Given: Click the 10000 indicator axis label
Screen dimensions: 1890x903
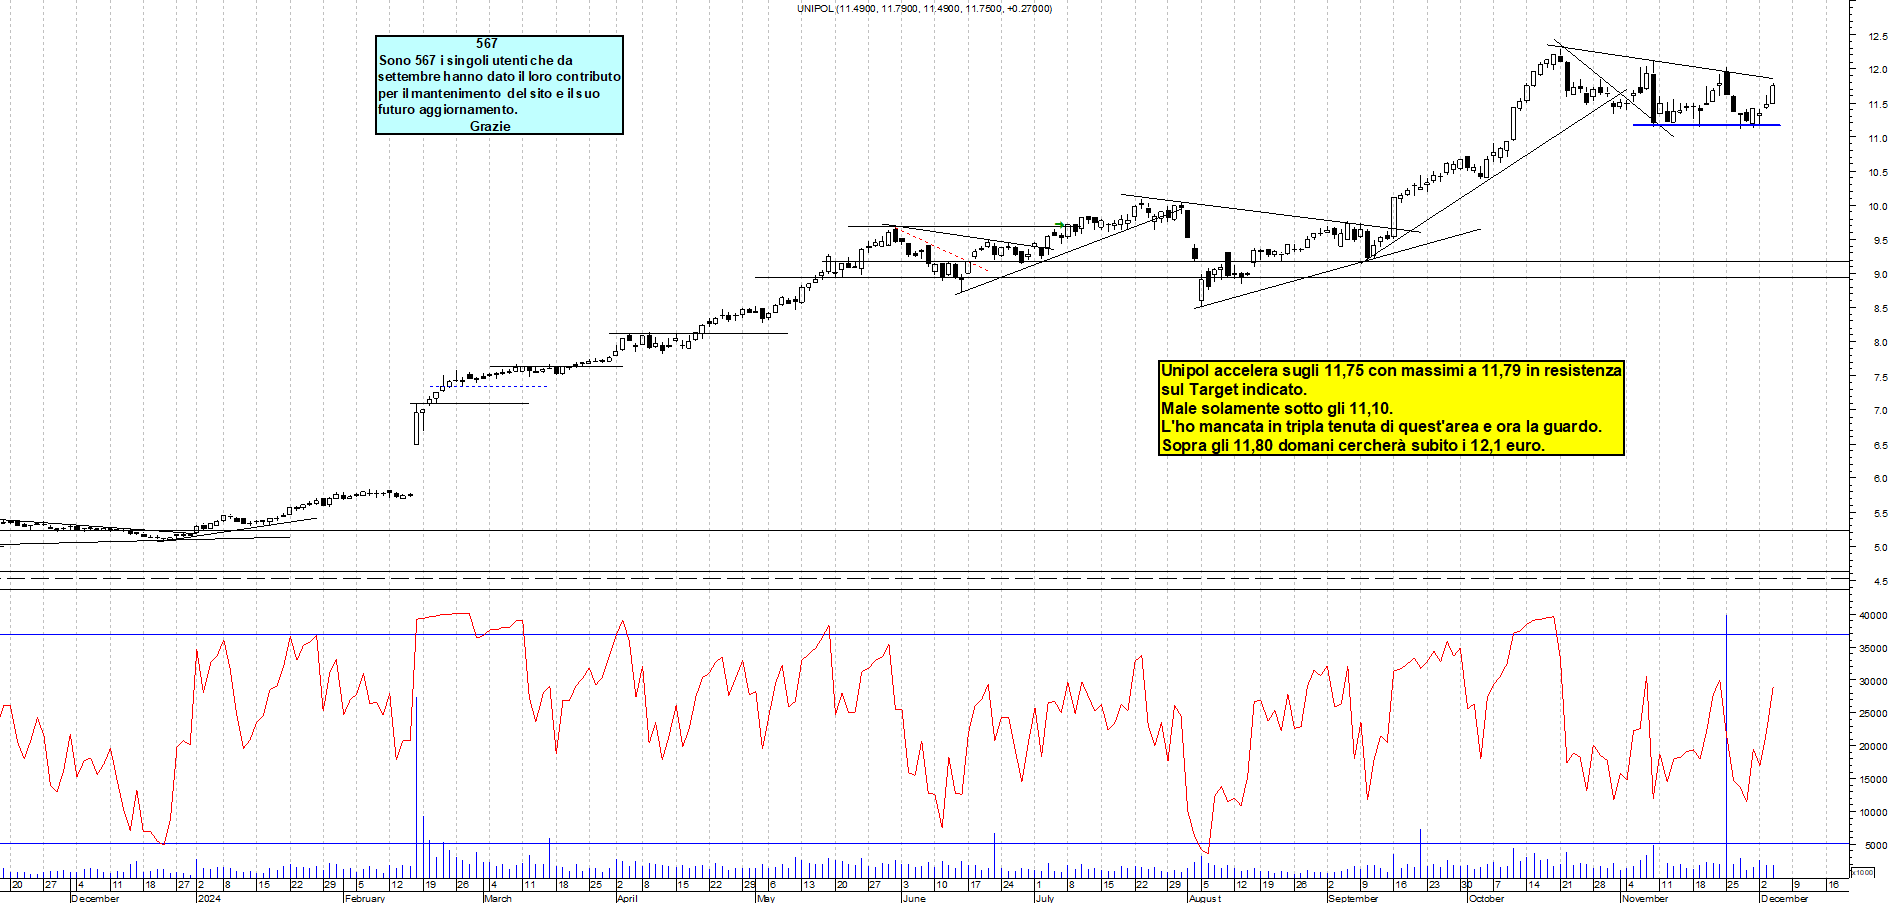Looking at the screenshot, I should (x=1873, y=812).
